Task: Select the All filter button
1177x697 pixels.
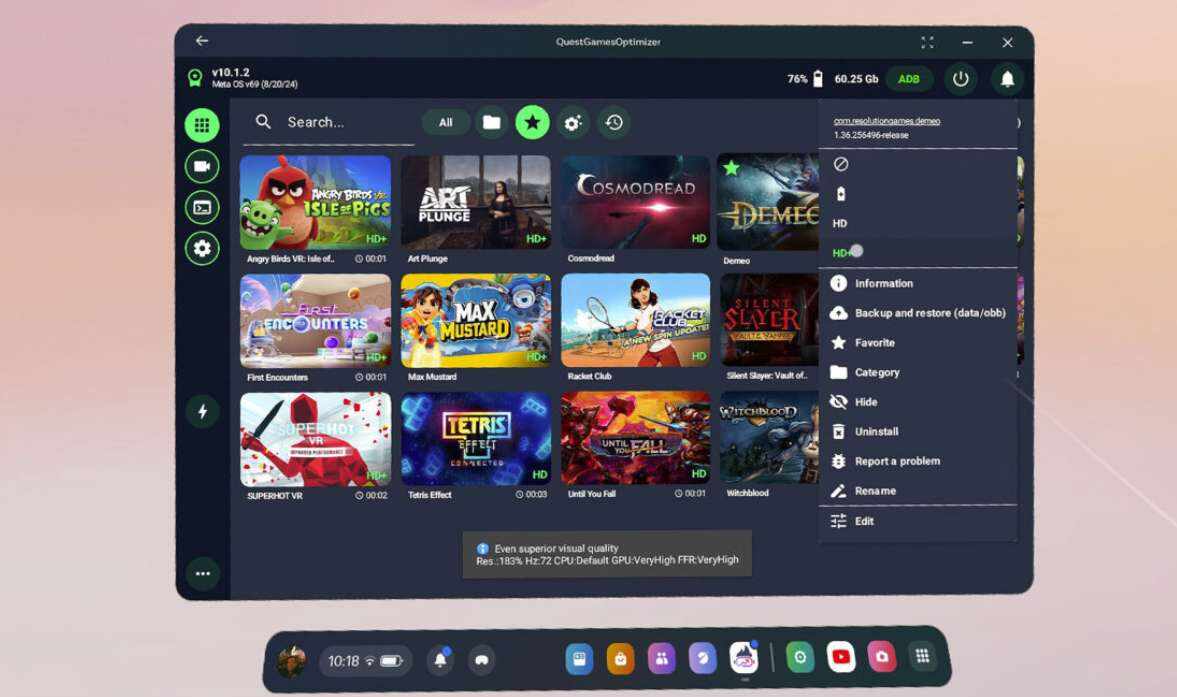Action: [x=446, y=122]
